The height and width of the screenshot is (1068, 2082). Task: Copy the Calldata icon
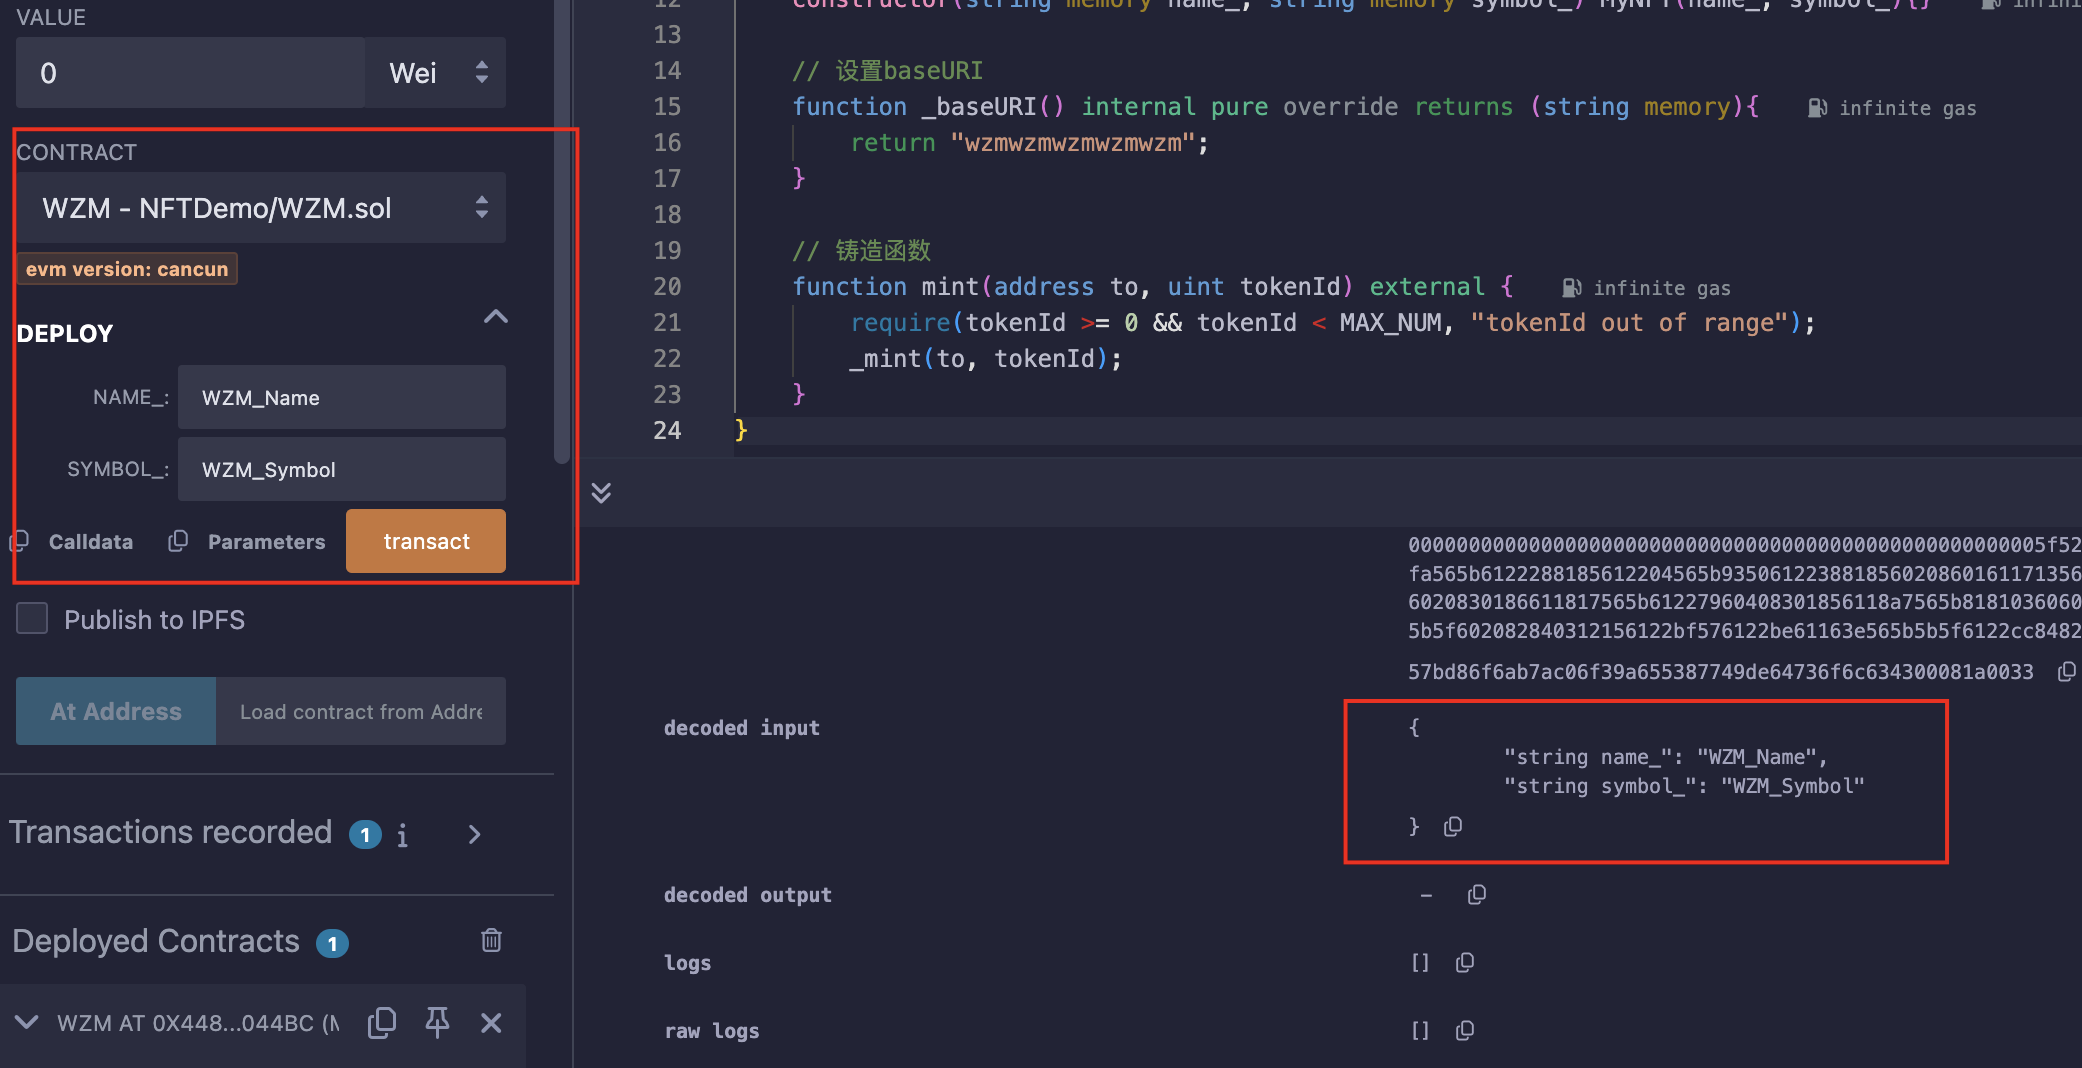click(x=19, y=542)
